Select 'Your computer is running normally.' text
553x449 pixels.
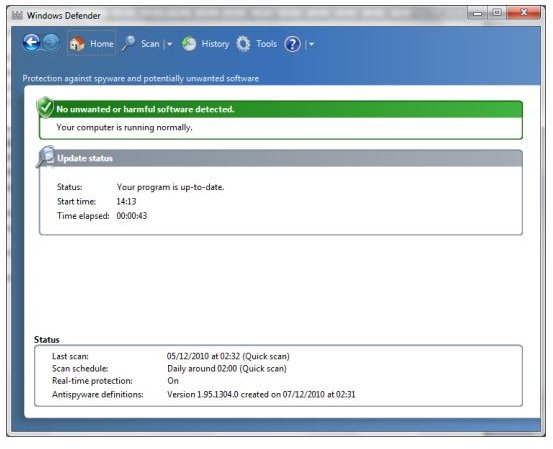(x=124, y=127)
